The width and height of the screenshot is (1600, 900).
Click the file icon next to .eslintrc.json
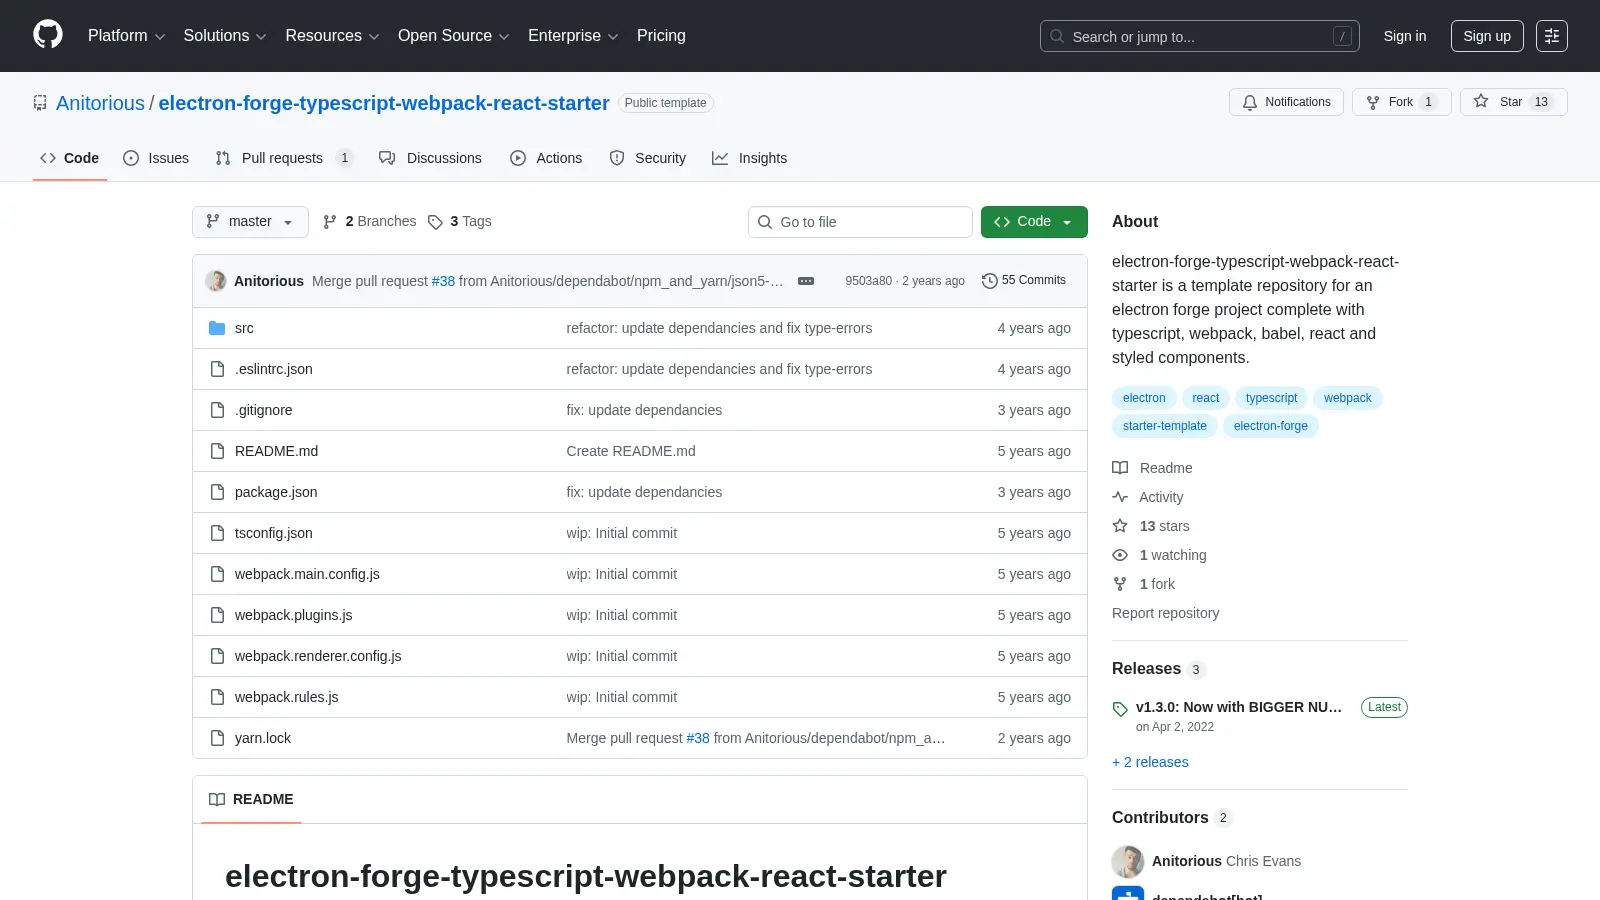point(217,369)
